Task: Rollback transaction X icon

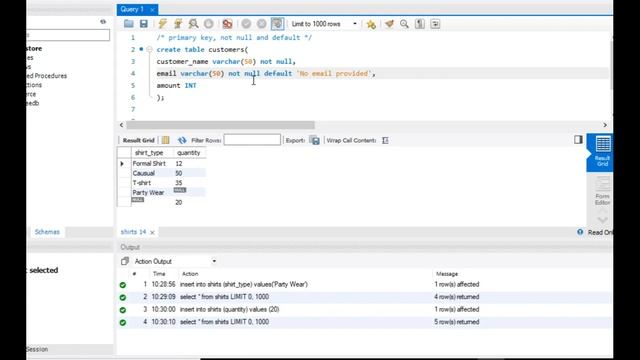Action: [262, 24]
